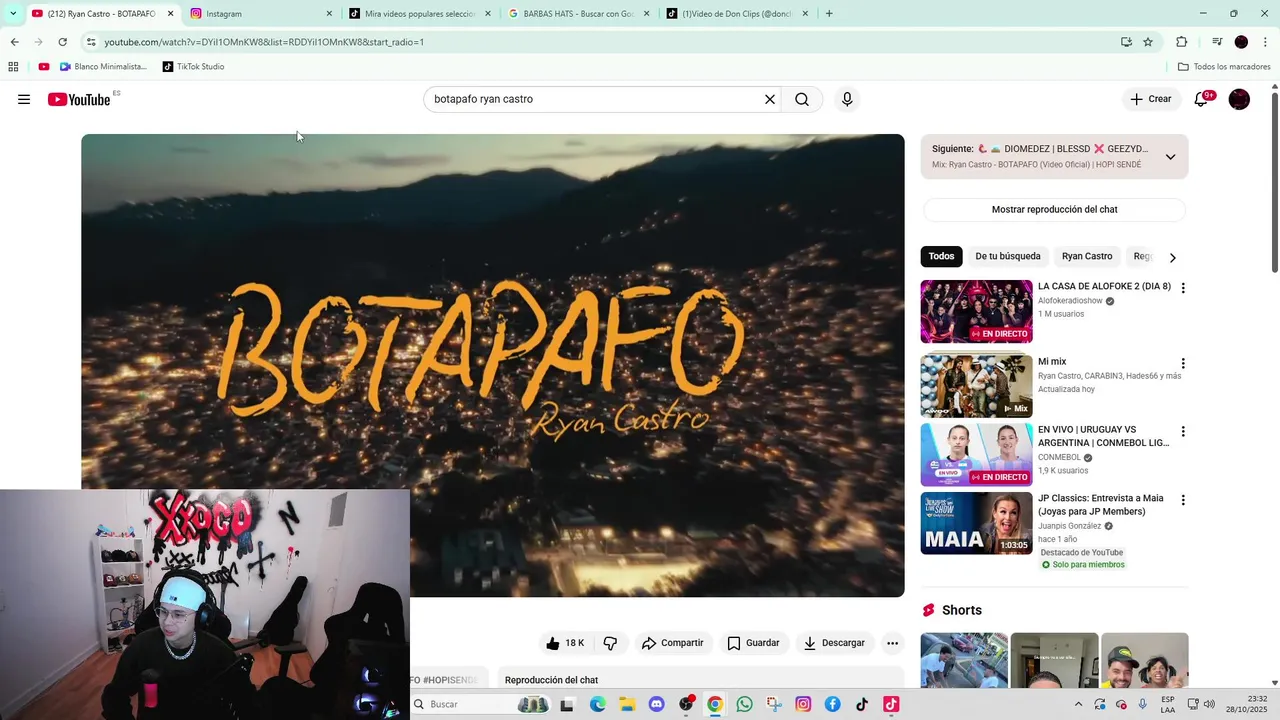1280x720 pixels.
Task: Click the Chrome address bar URL
Action: [264, 42]
